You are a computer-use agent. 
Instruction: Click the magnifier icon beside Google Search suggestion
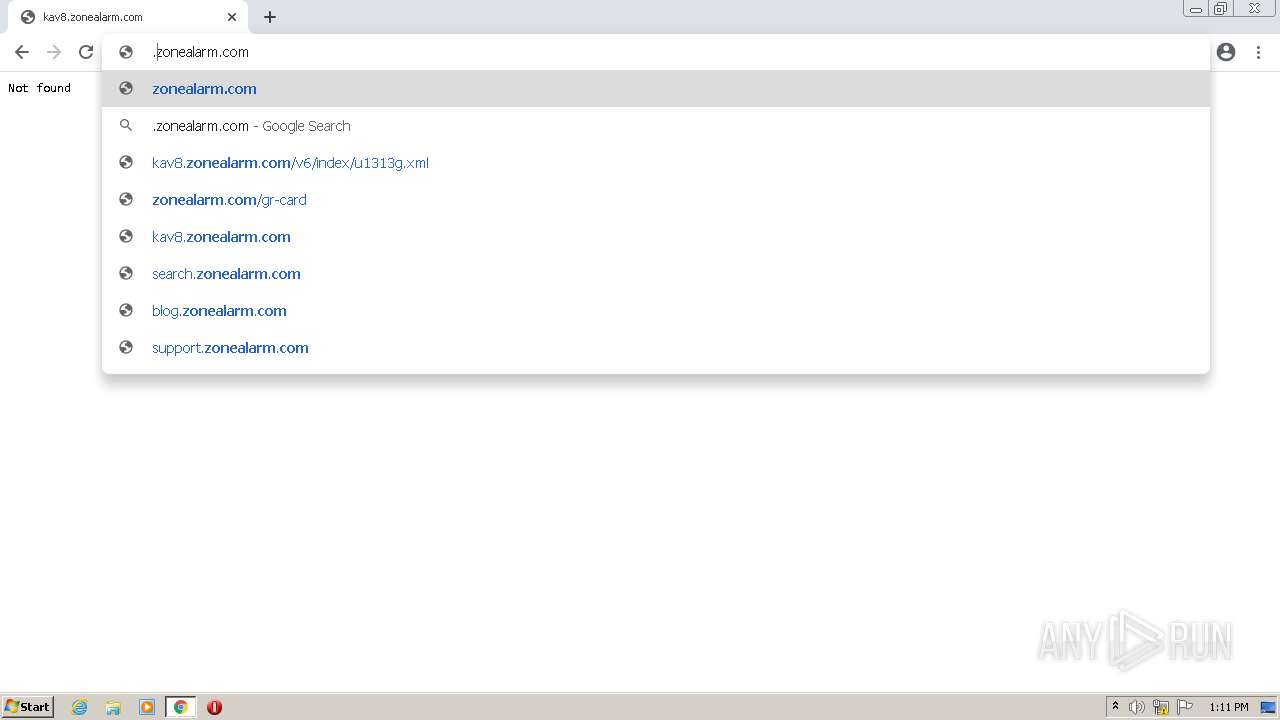[126, 126]
